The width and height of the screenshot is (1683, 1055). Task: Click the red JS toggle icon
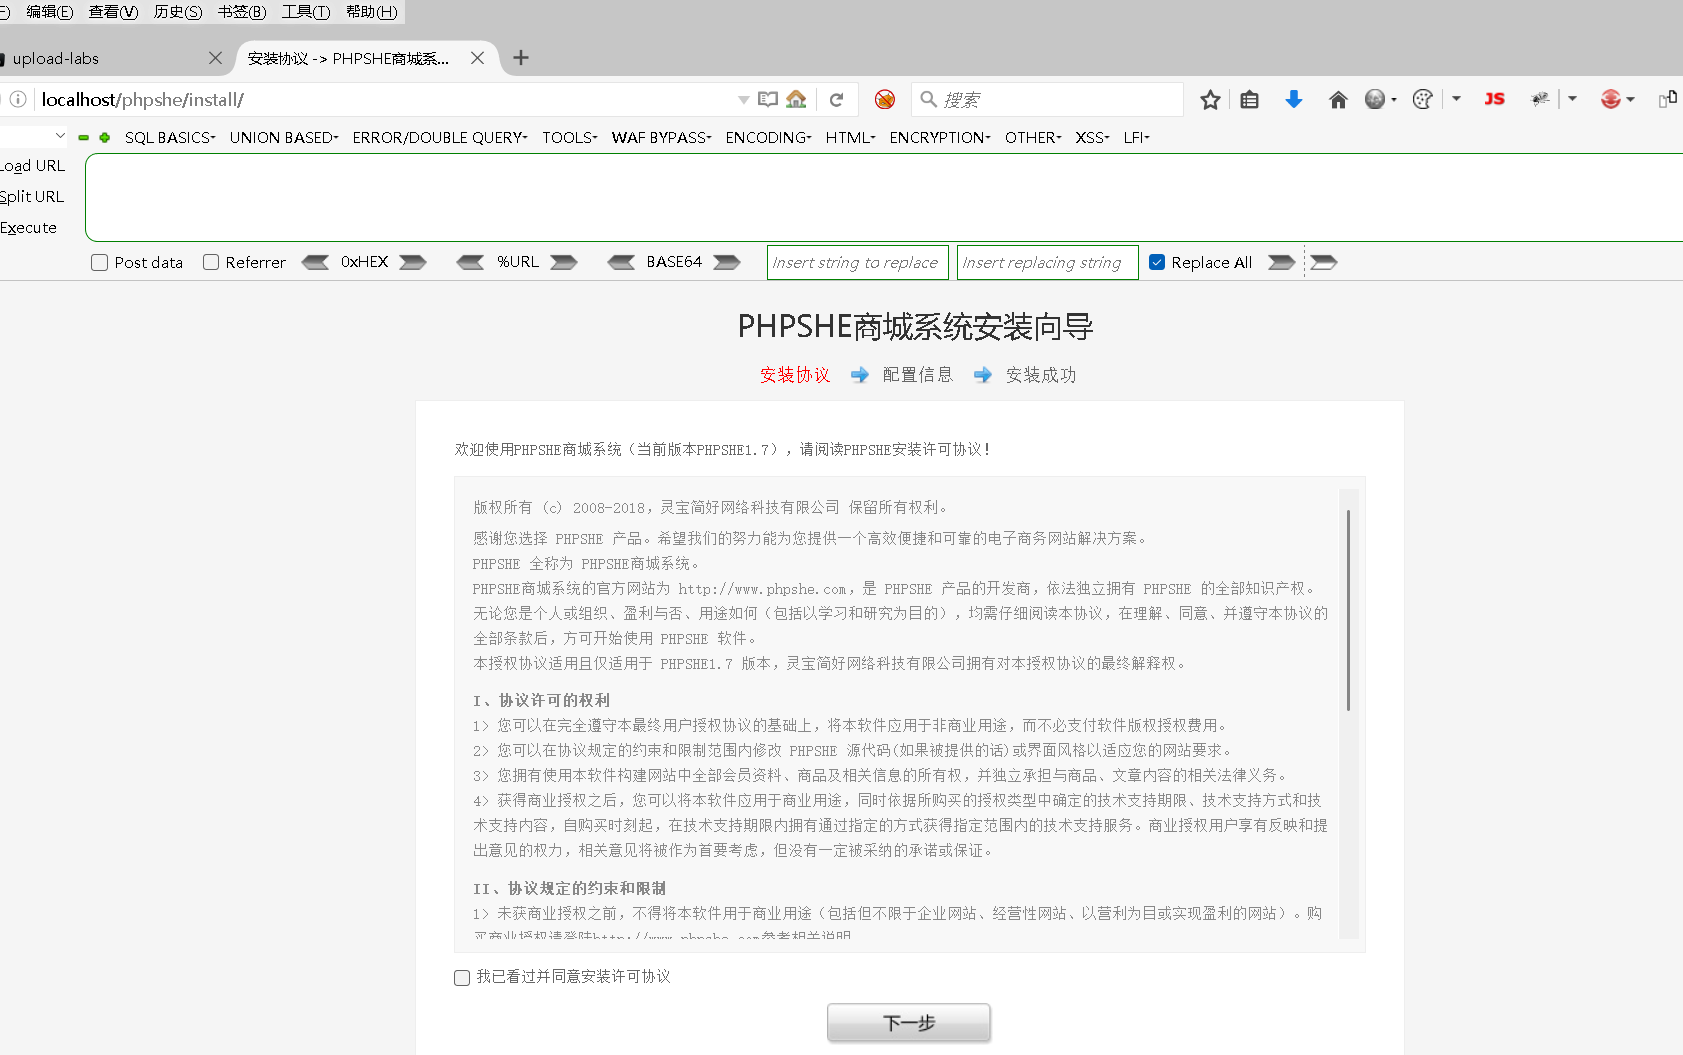(1494, 99)
